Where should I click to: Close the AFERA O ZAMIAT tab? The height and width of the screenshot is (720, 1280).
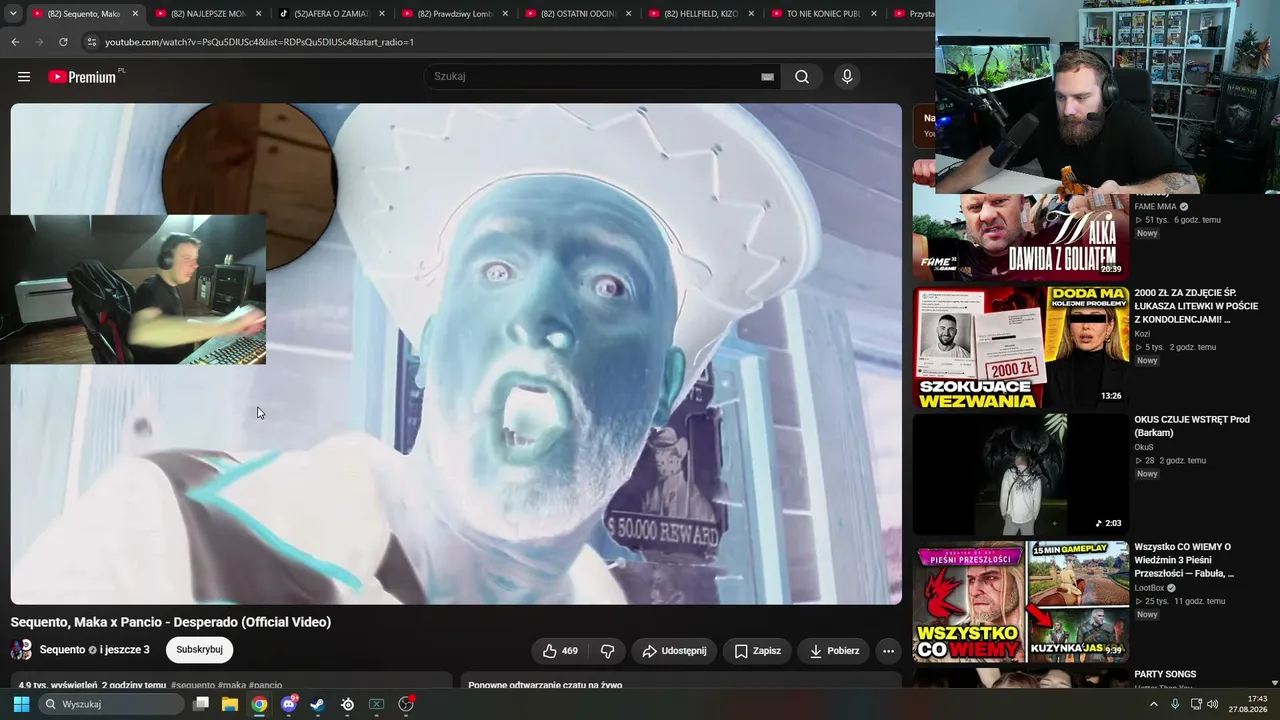tap(382, 14)
